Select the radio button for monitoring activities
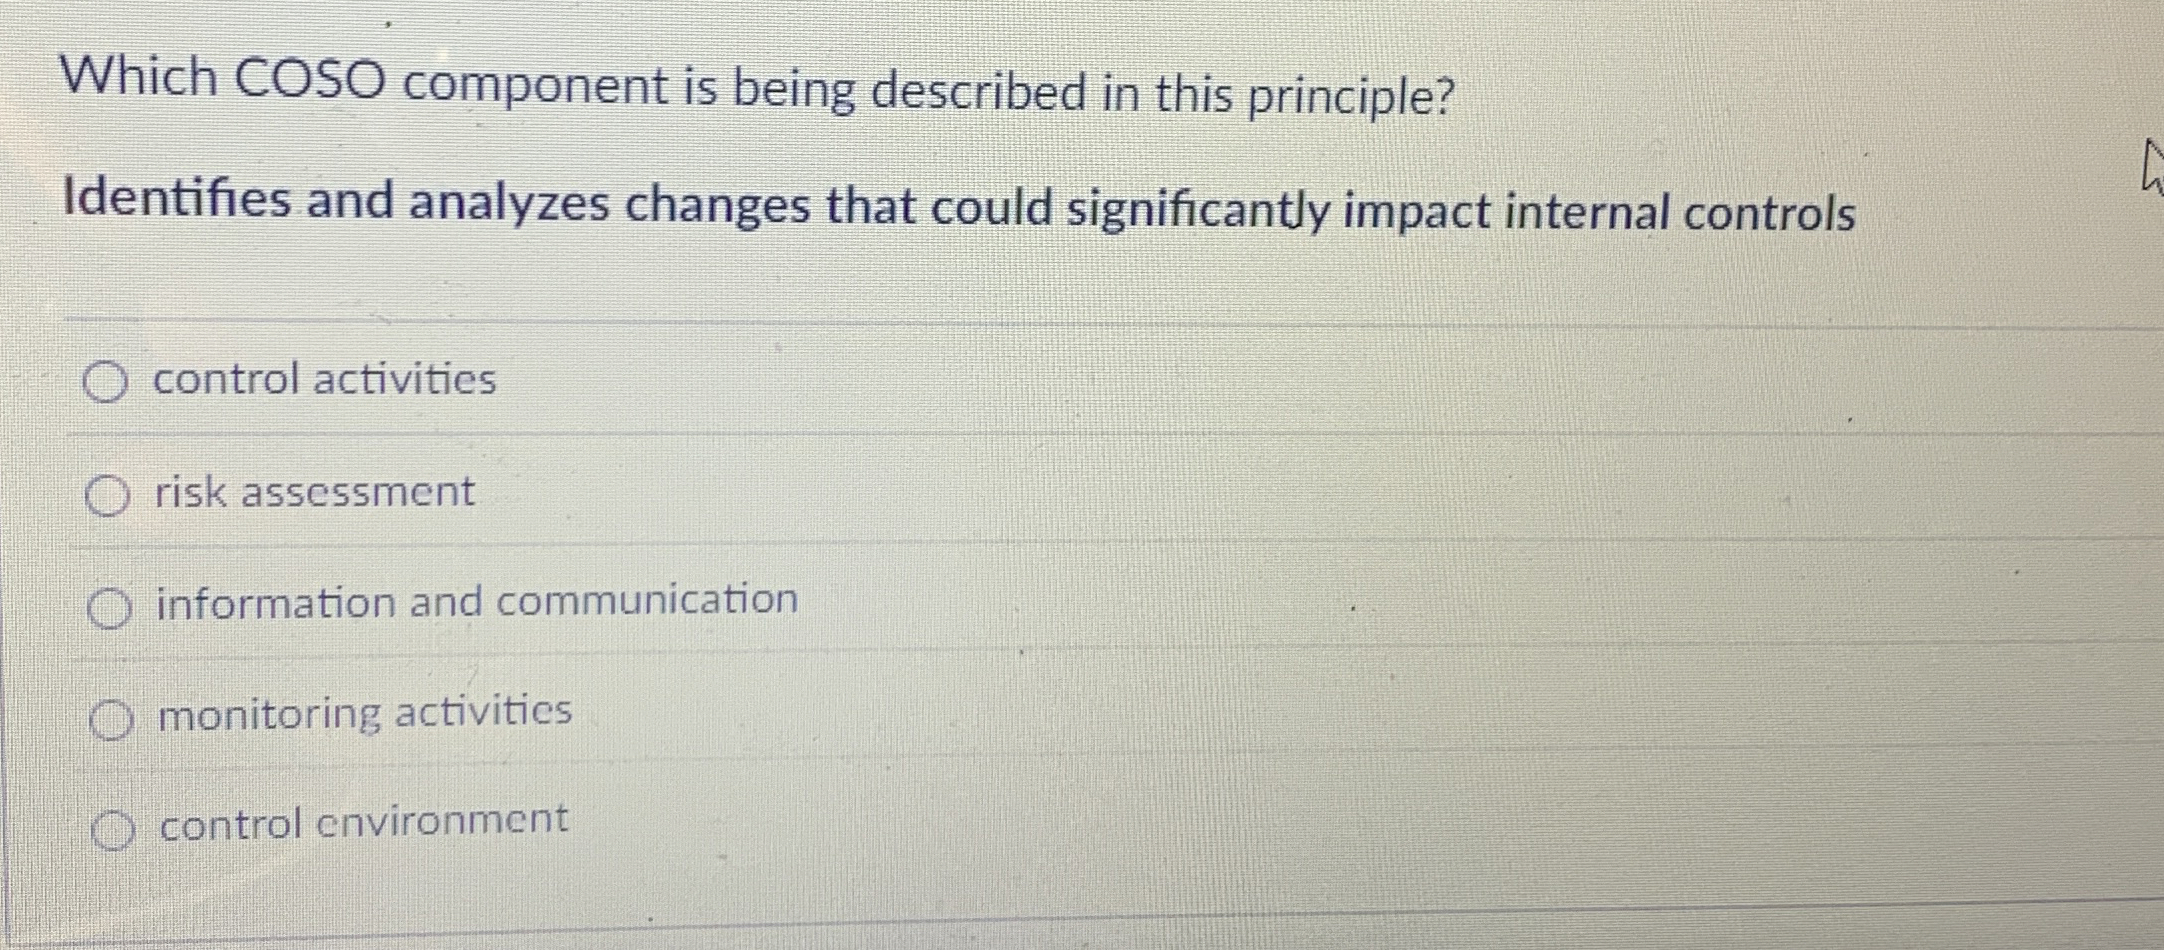This screenshot has height=950, width=2164. click(110, 716)
